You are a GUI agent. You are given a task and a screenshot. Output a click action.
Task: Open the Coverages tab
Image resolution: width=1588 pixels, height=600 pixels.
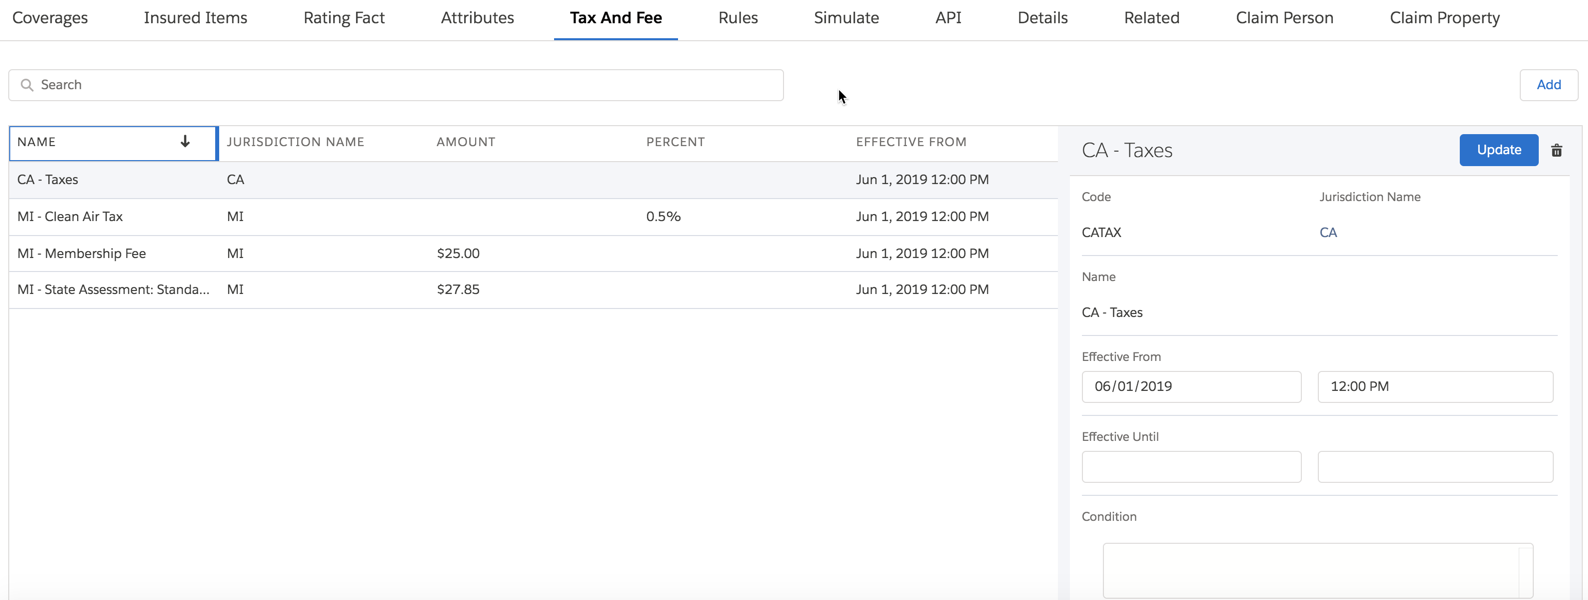coord(50,18)
